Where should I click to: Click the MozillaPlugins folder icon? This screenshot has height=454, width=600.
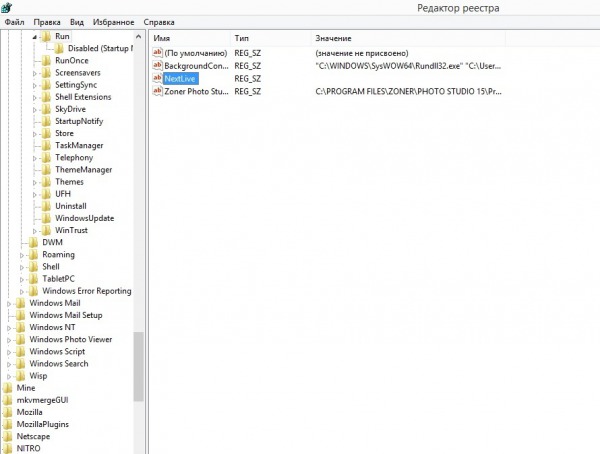pos(8,424)
